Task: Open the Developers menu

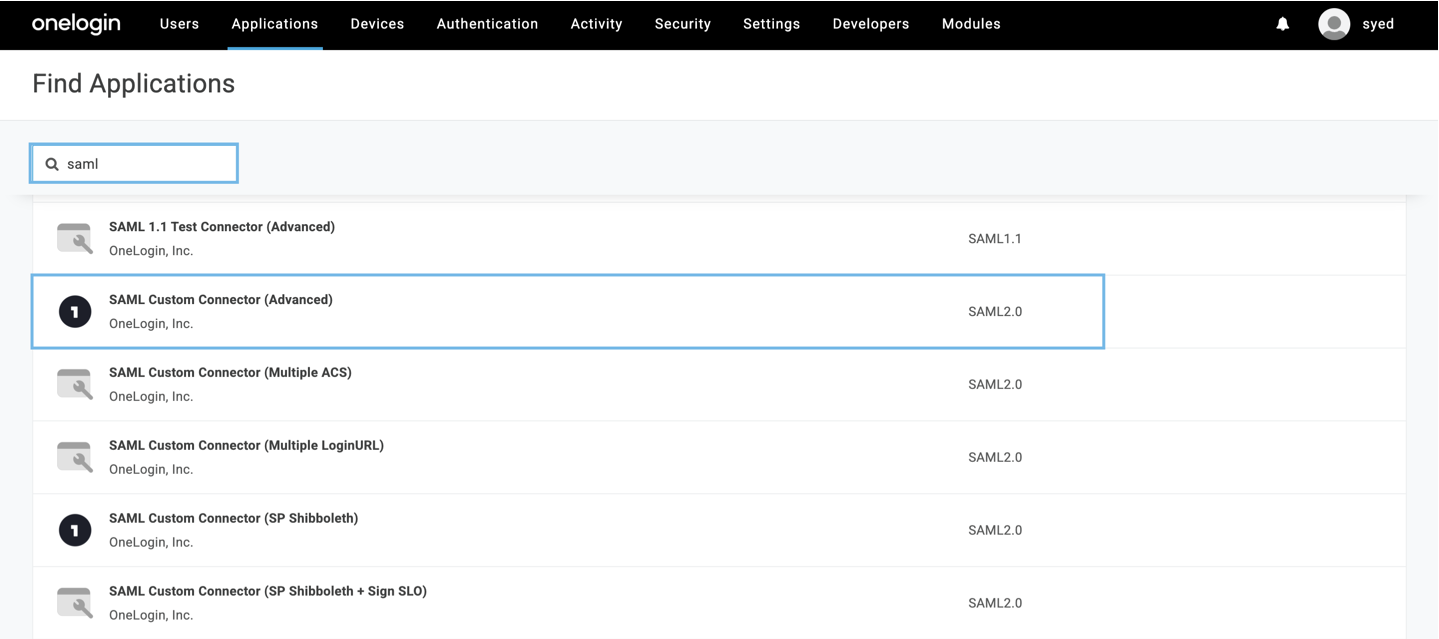Action: pyautogui.click(x=871, y=24)
